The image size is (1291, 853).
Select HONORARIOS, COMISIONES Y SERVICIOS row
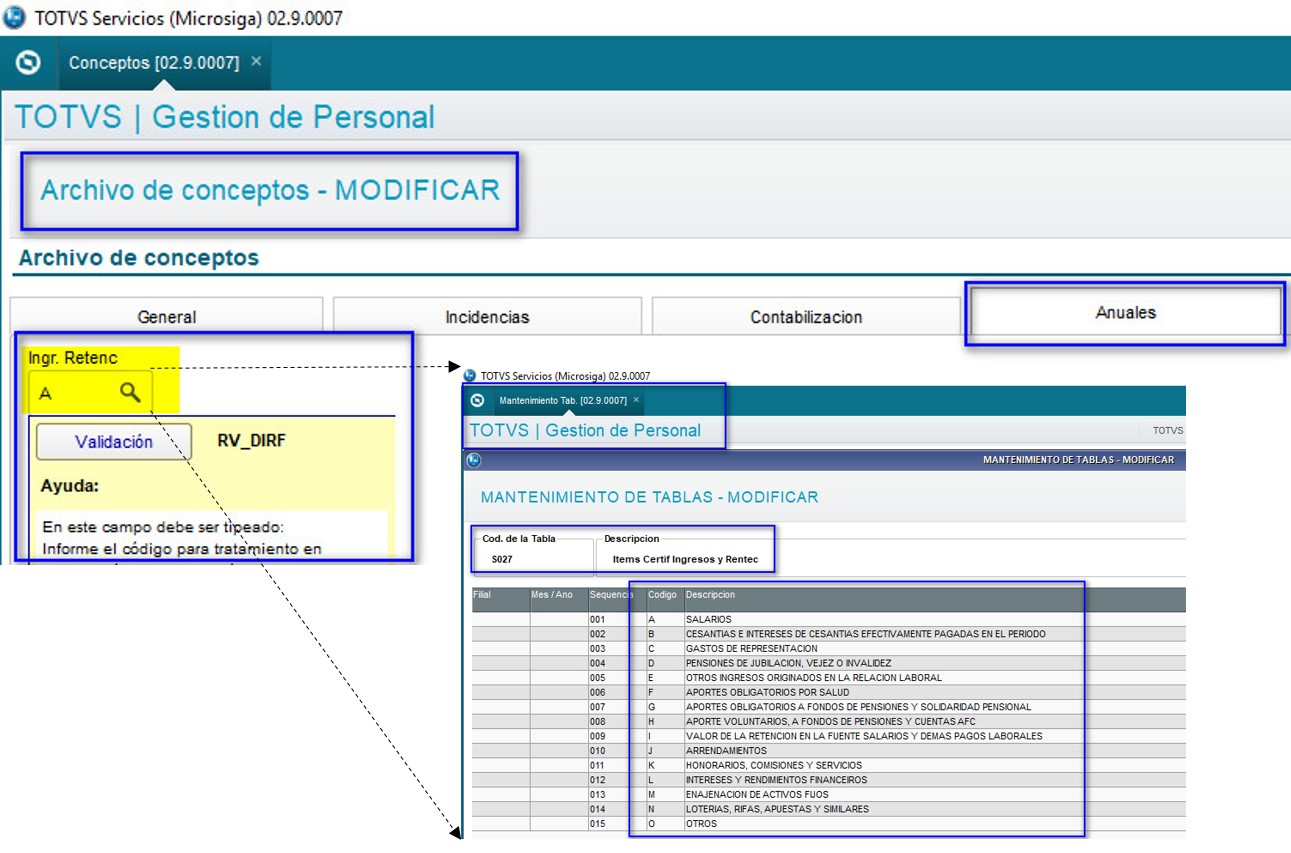[829, 765]
